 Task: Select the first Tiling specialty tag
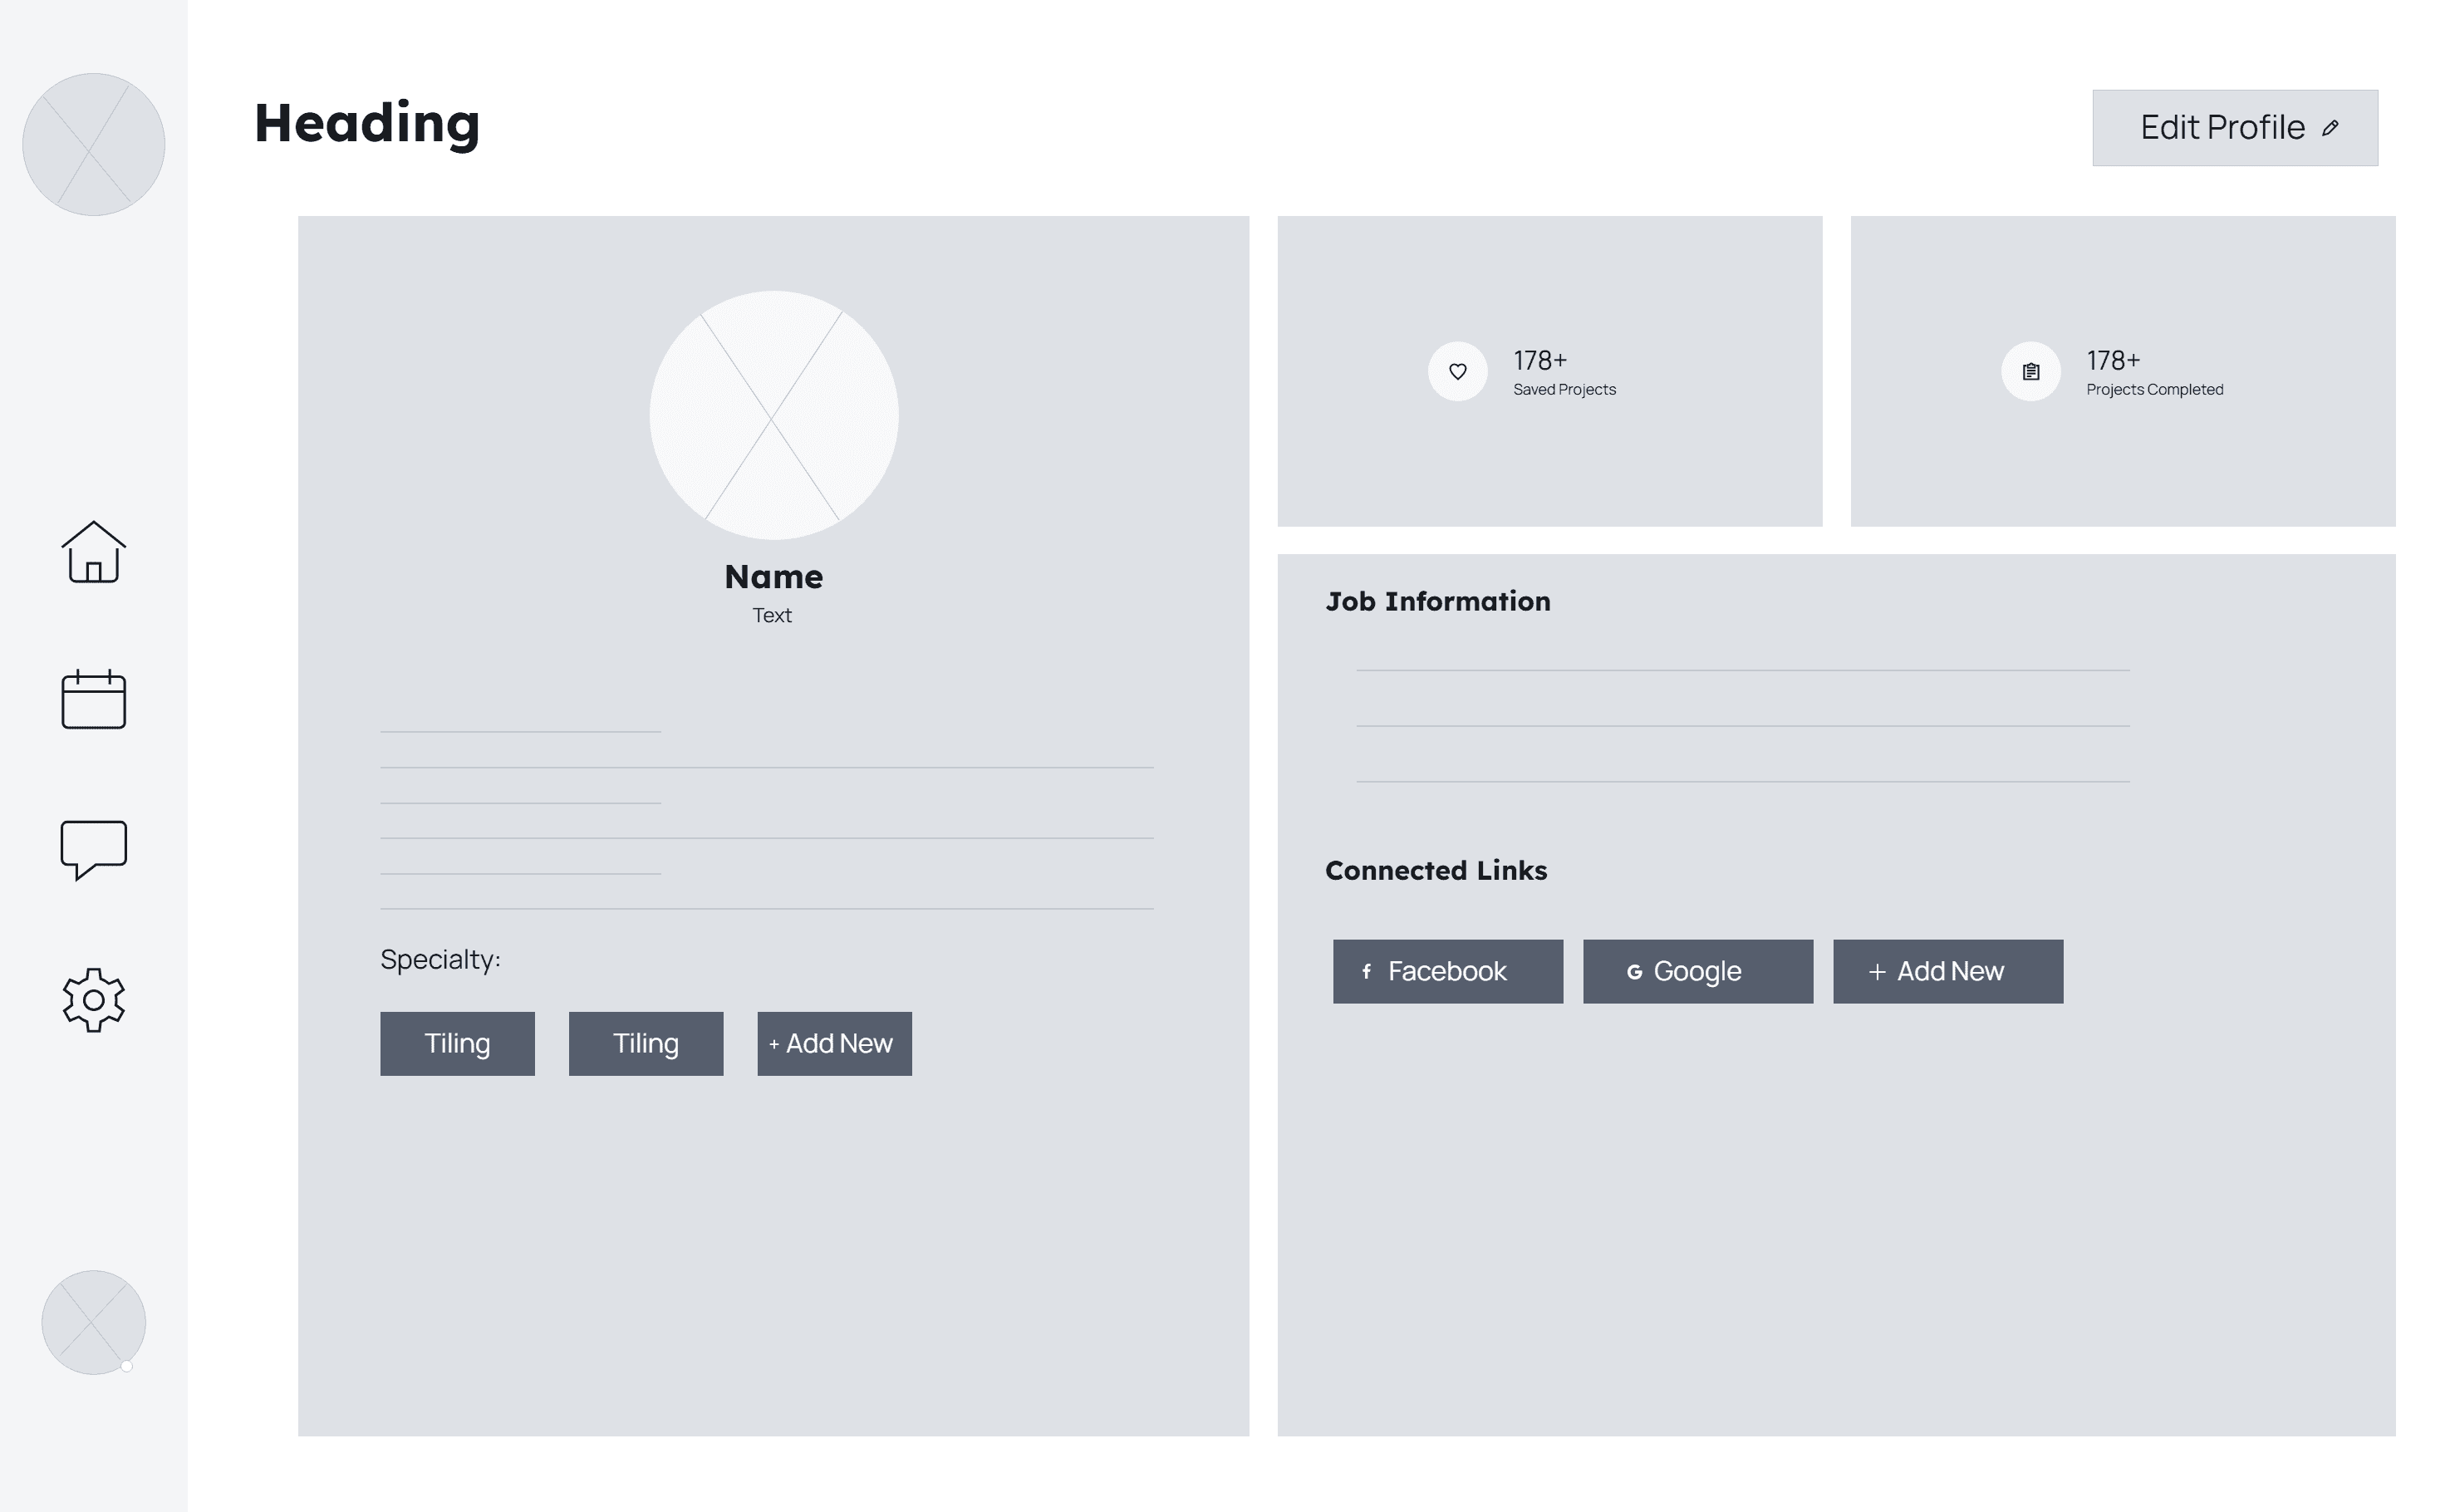click(x=456, y=1042)
